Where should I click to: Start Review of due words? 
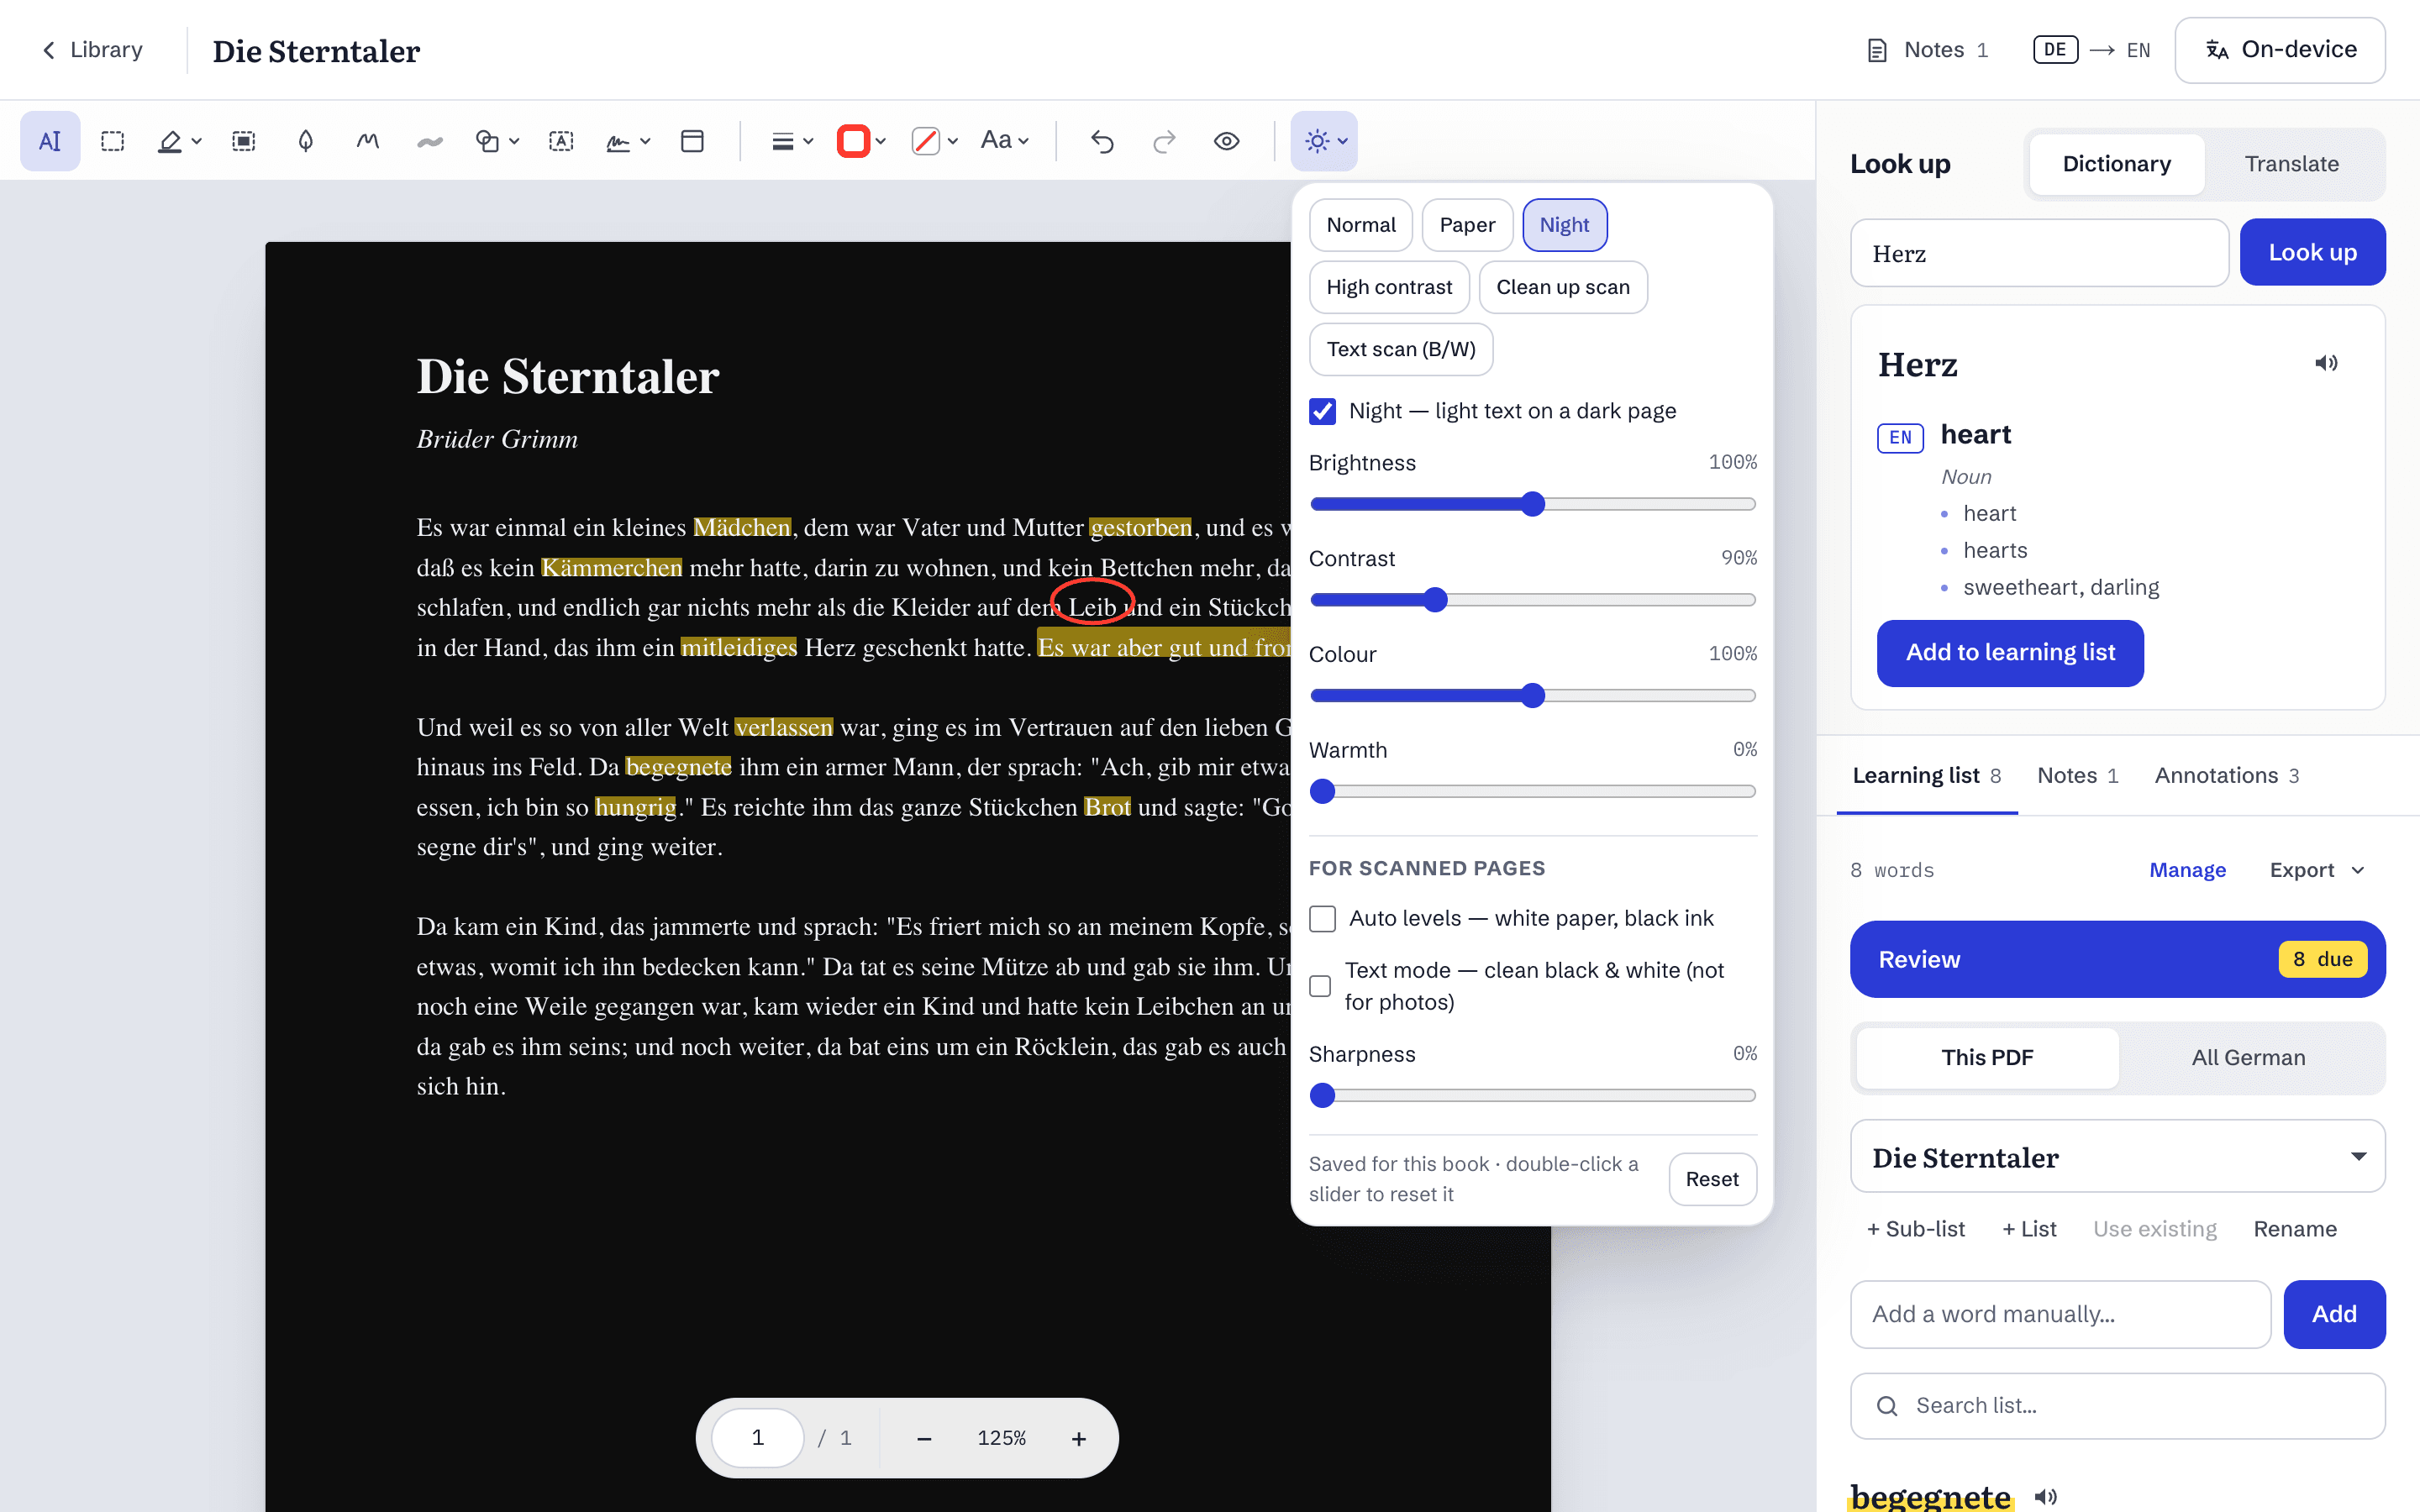(2117, 959)
